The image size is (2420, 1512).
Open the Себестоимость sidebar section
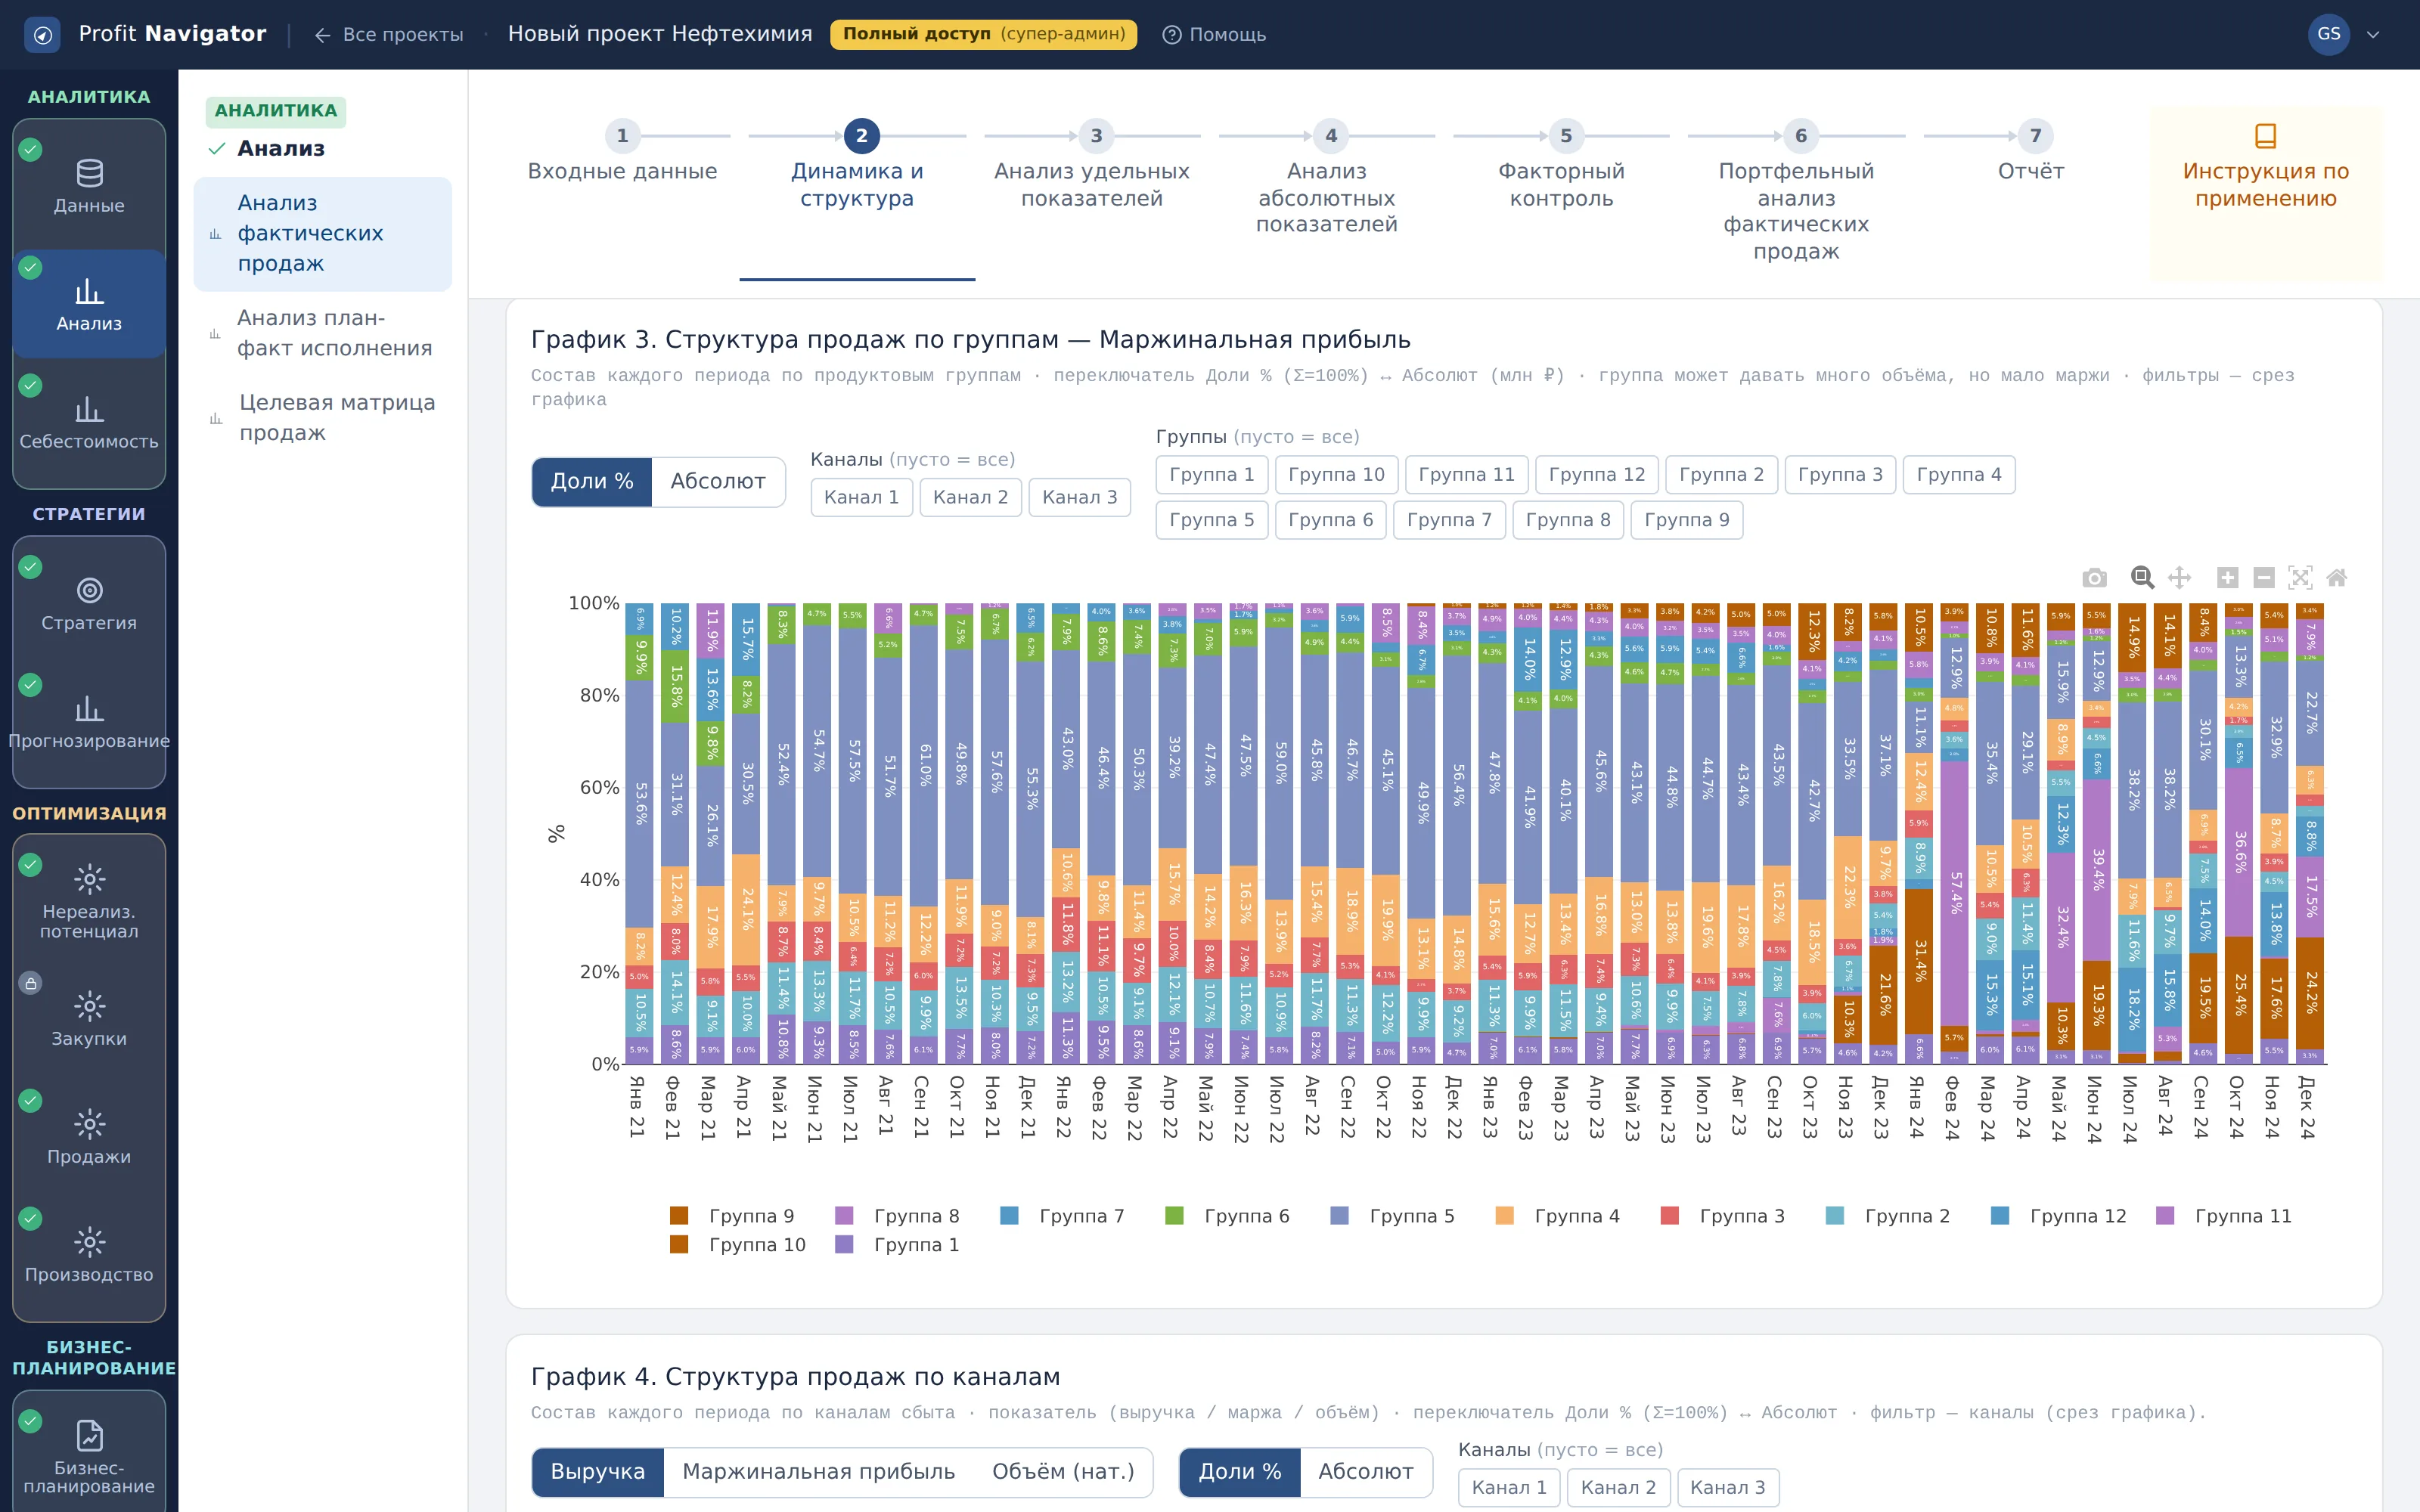tap(89, 423)
